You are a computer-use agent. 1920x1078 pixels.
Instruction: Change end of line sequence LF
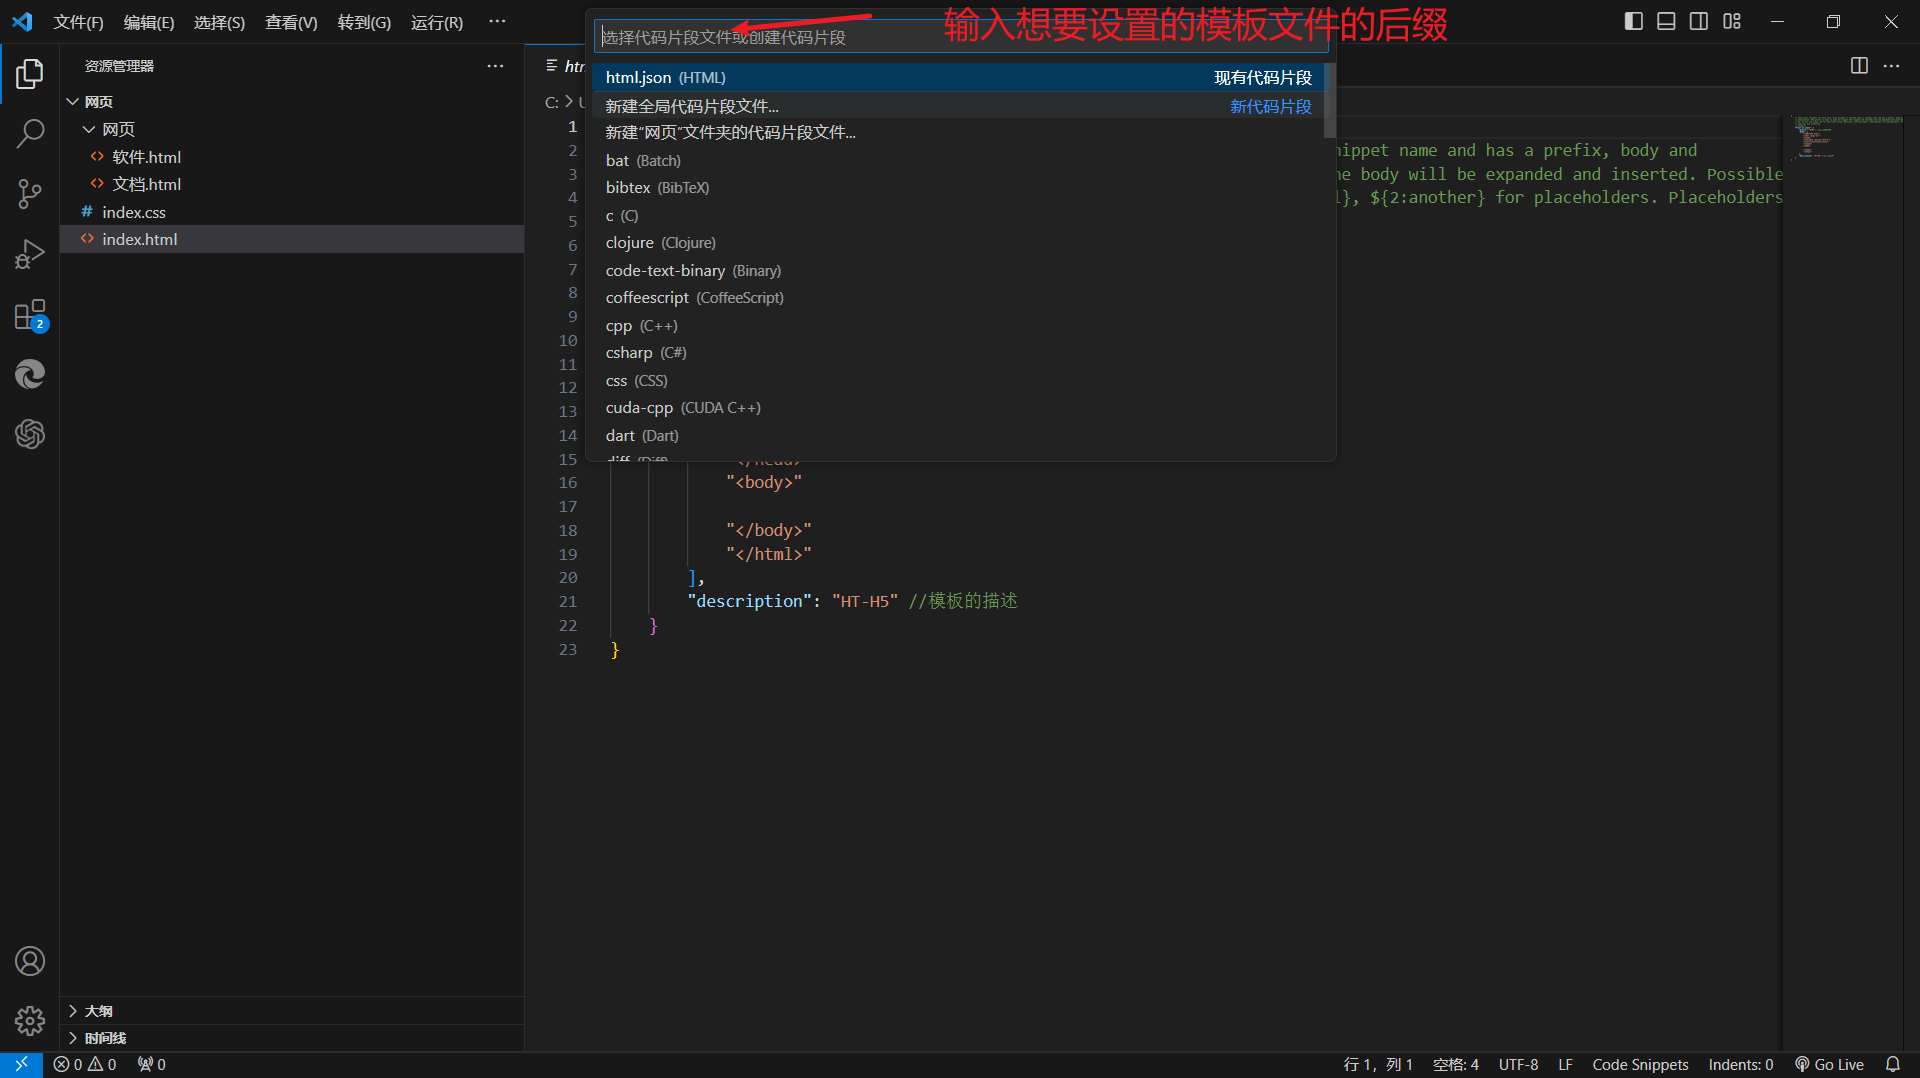pyautogui.click(x=1565, y=1064)
